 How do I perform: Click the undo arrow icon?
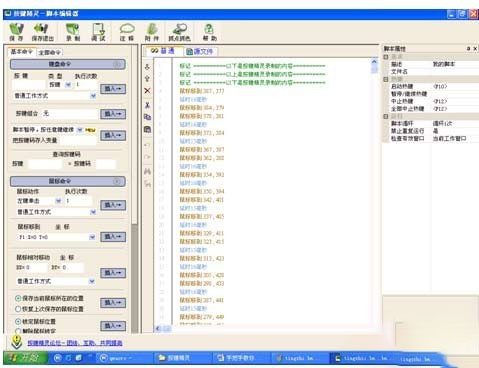coord(147,145)
